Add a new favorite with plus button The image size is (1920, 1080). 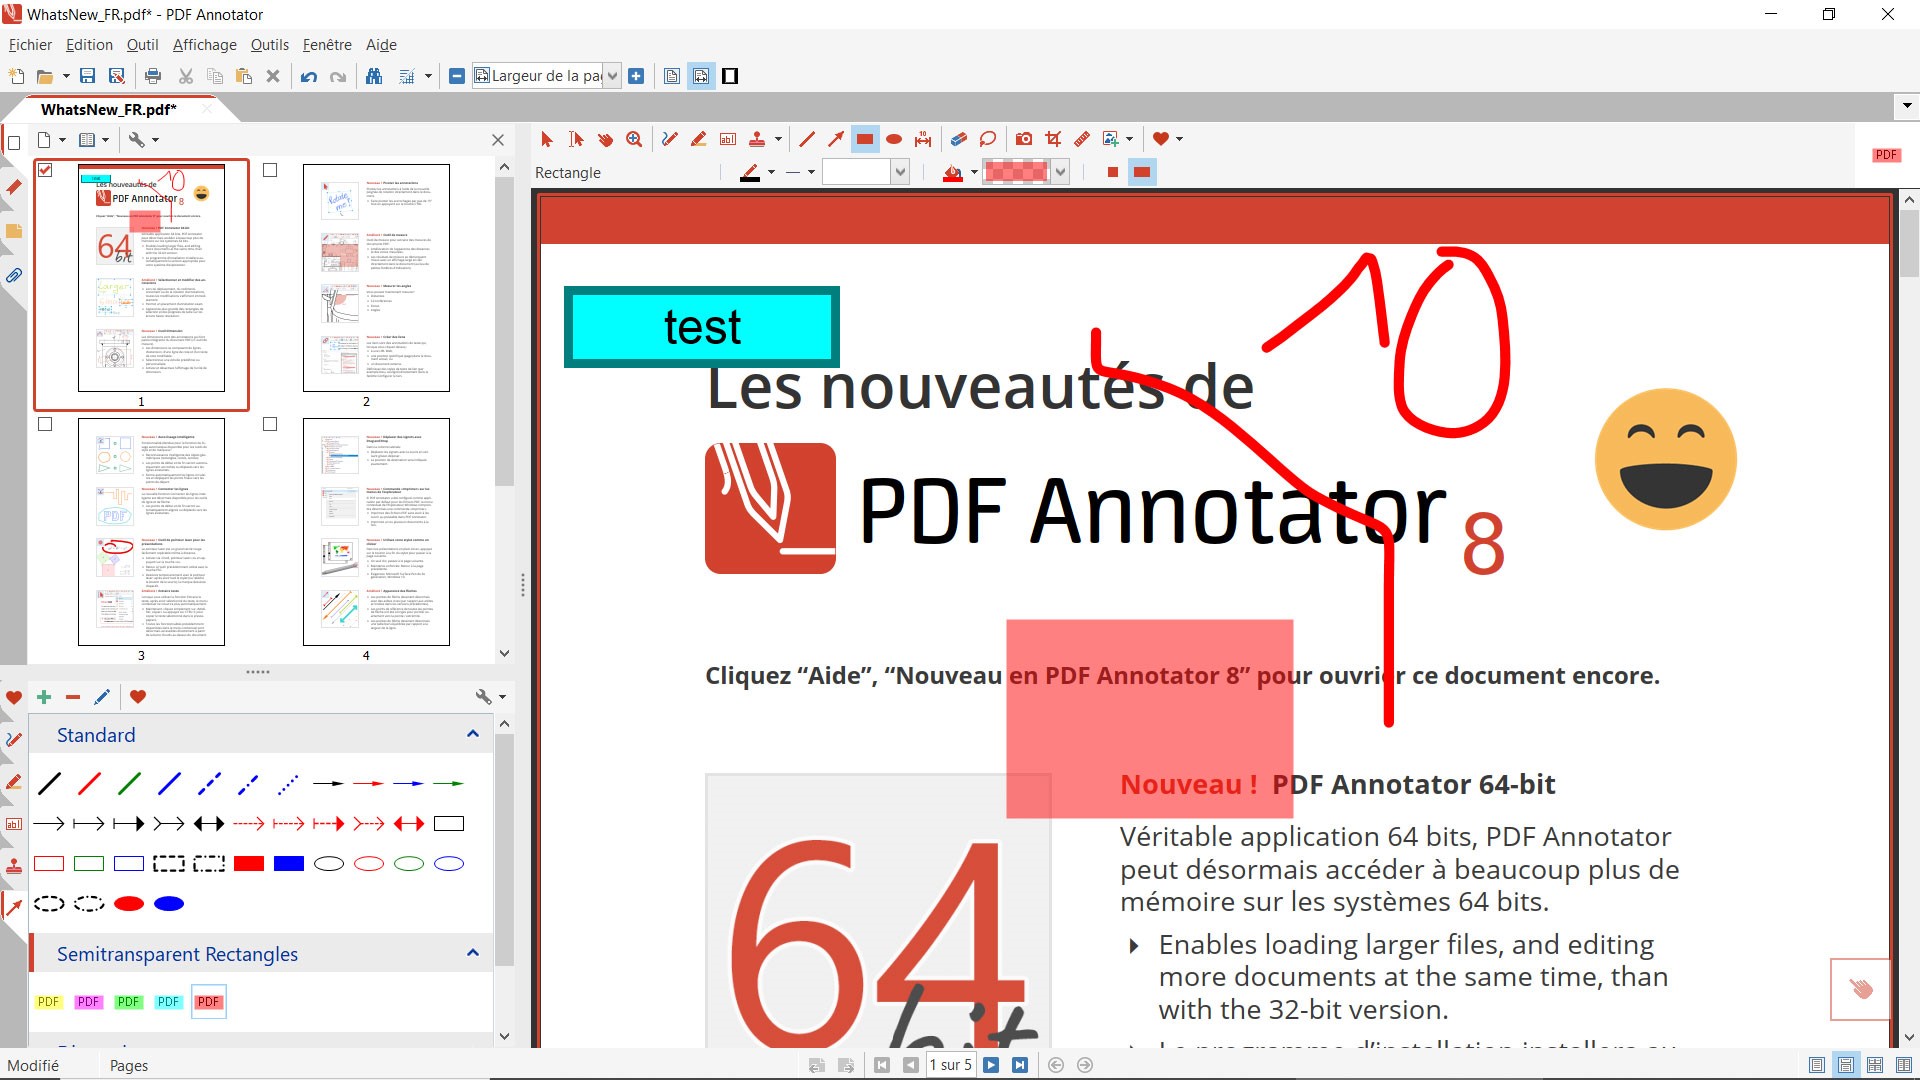(x=44, y=697)
